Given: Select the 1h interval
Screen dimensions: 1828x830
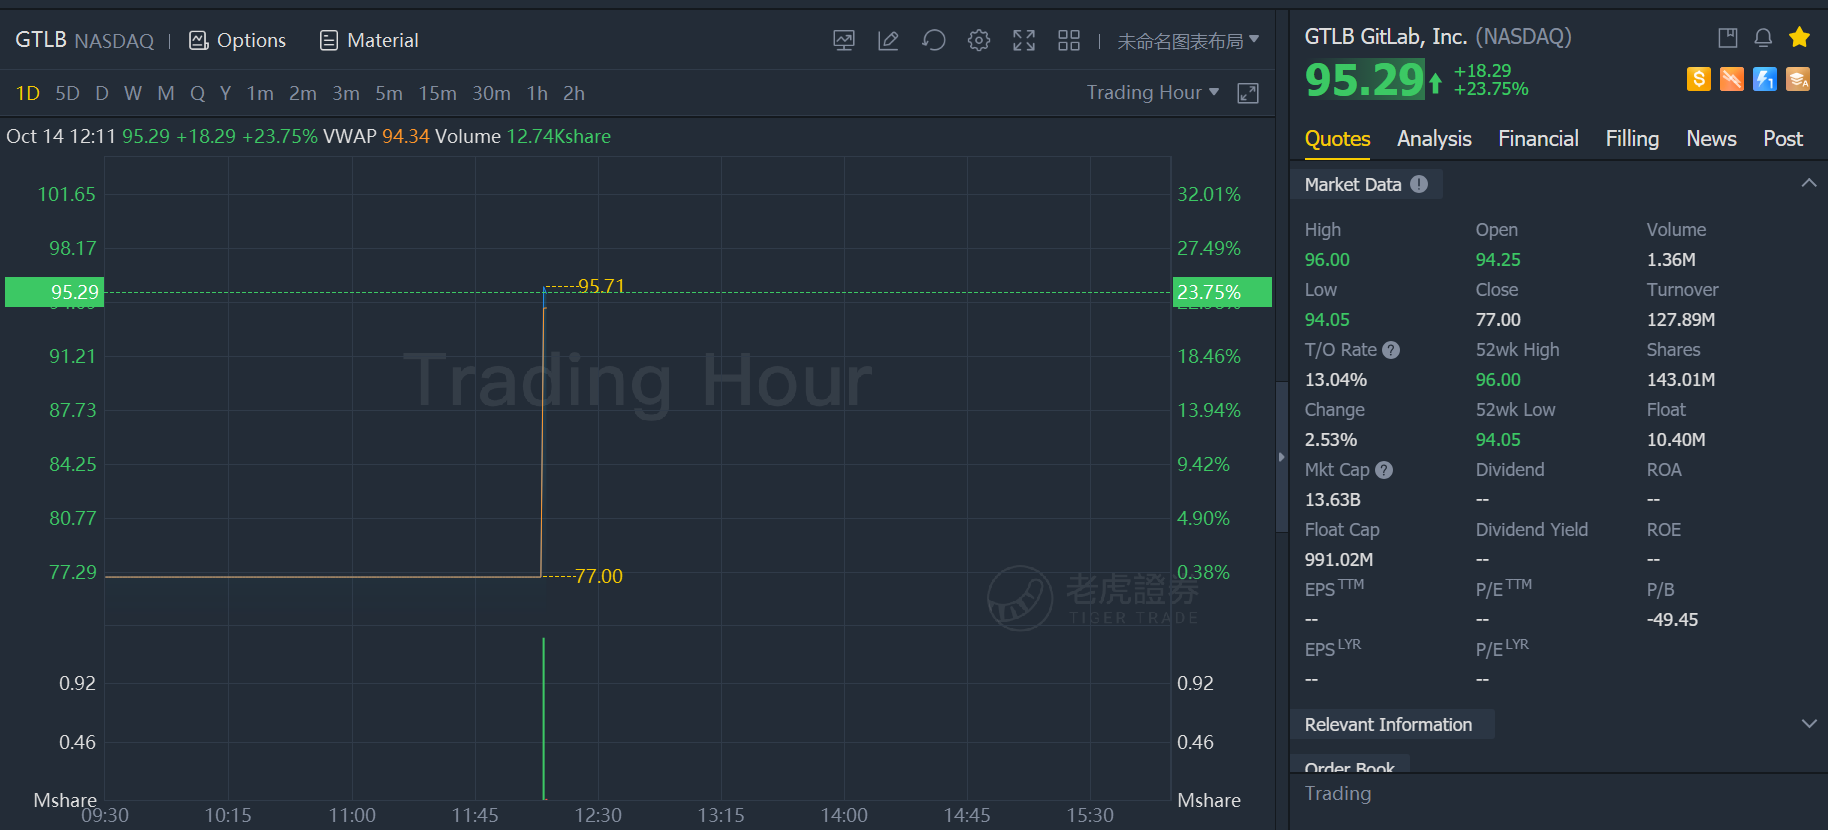Looking at the screenshot, I should pos(537,93).
